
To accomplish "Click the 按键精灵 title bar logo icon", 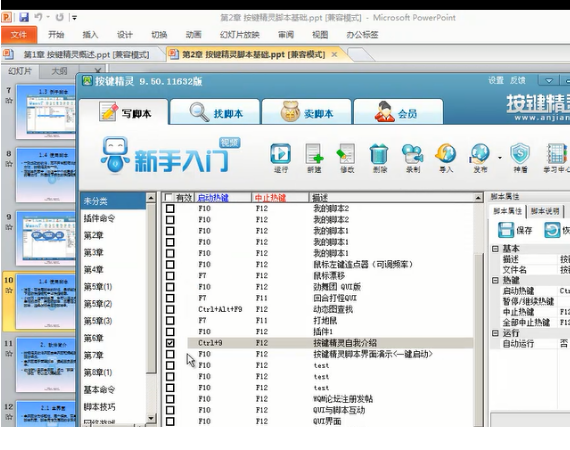I will [87, 80].
